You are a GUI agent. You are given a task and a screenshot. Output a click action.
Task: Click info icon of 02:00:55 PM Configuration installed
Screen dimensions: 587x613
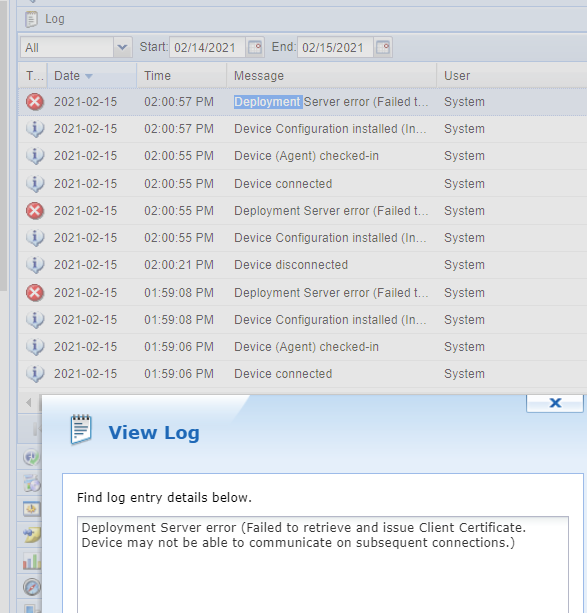pos(35,238)
